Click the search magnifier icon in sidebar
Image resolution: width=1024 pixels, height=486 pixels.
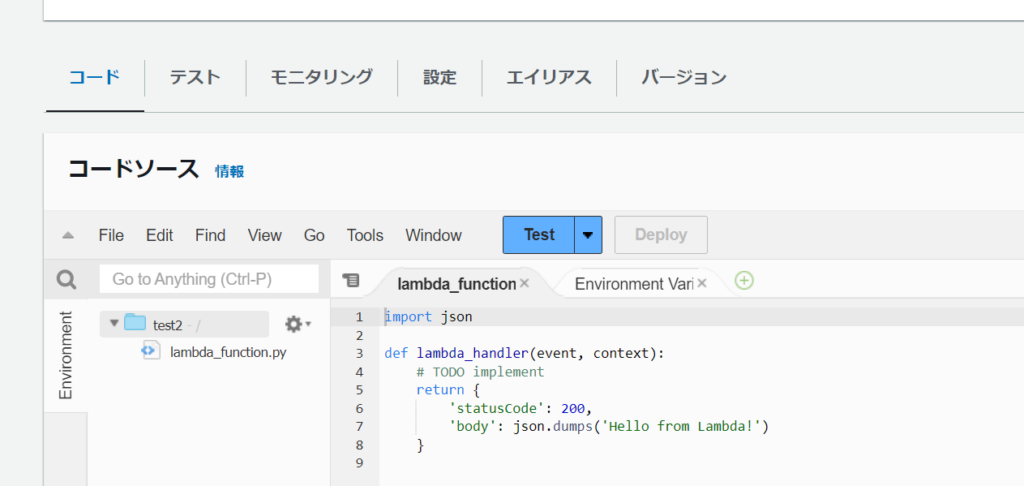point(66,280)
